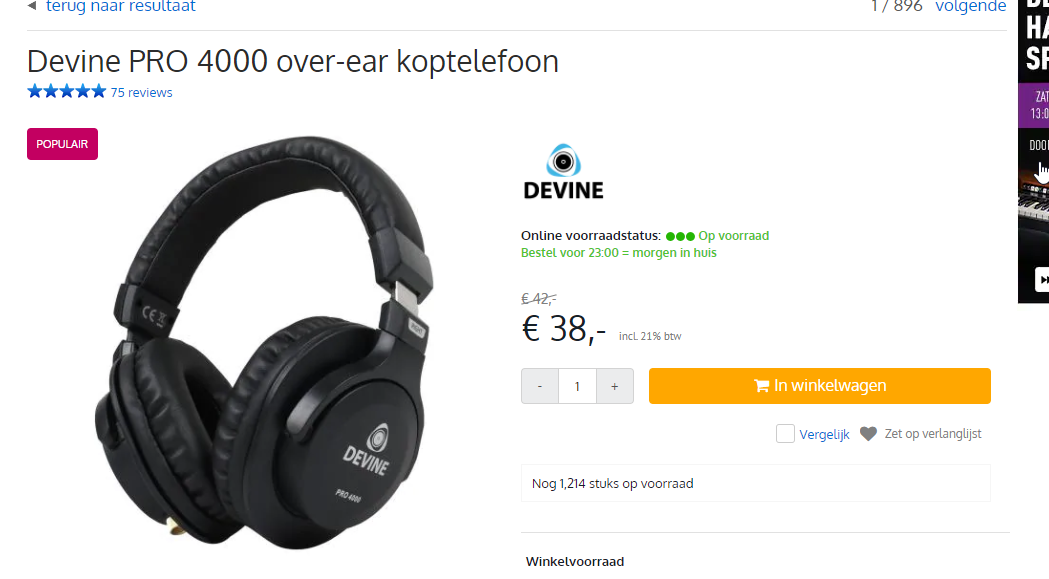Click Zet op verlanglijst text

(x=933, y=434)
